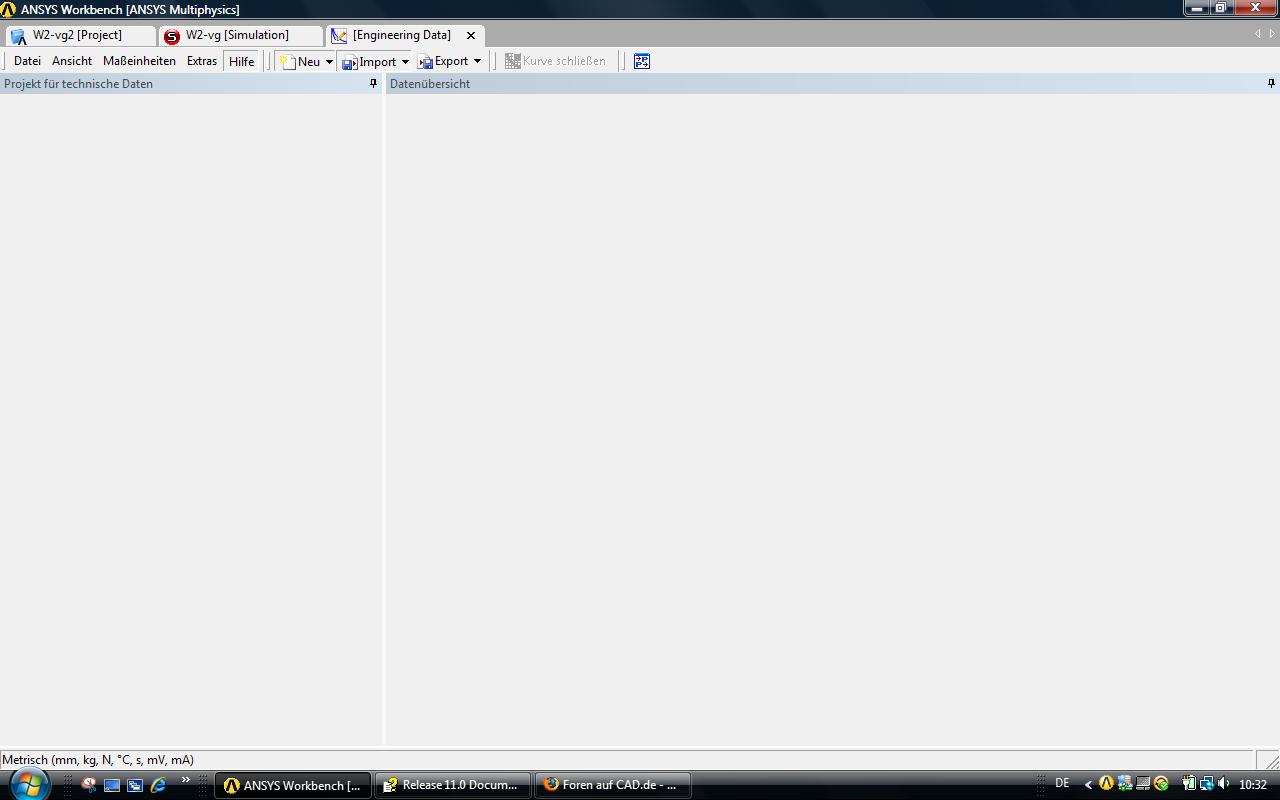Image resolution: width=1280 pixels, height=800 pixels.
Task: Expand the Import dropdown arrow
Action: click(x=405, y=61)
